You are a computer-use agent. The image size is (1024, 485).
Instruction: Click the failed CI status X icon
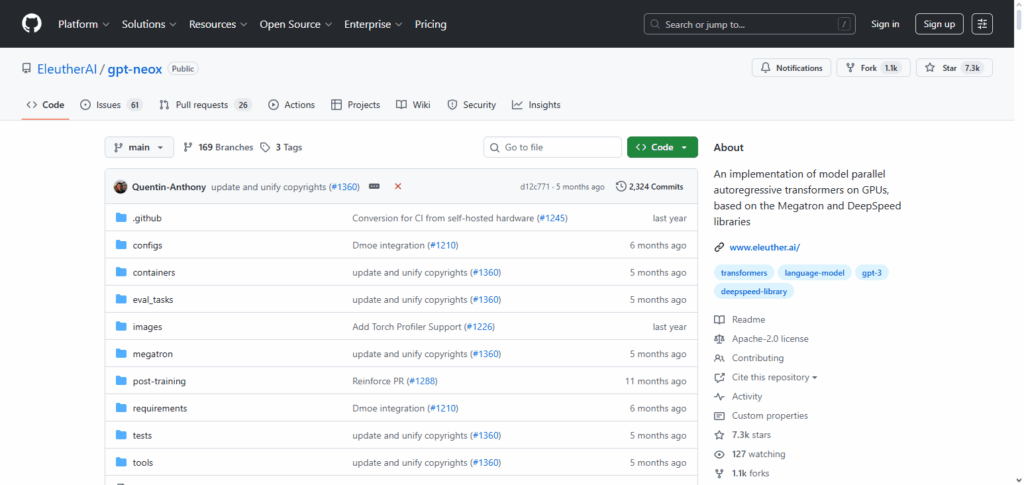coord(398,187)
